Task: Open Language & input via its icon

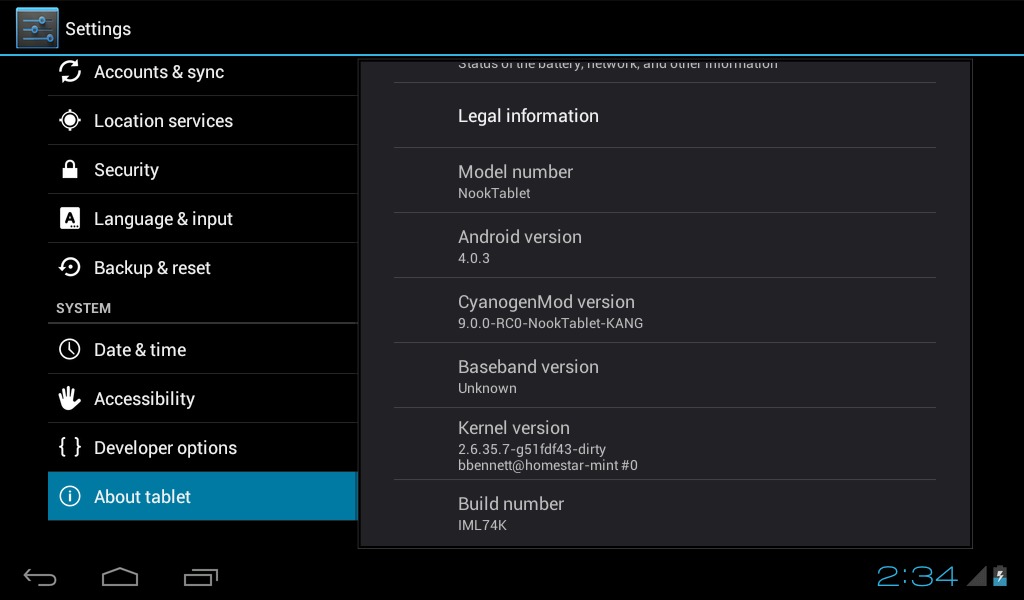Action: [69, 218]
